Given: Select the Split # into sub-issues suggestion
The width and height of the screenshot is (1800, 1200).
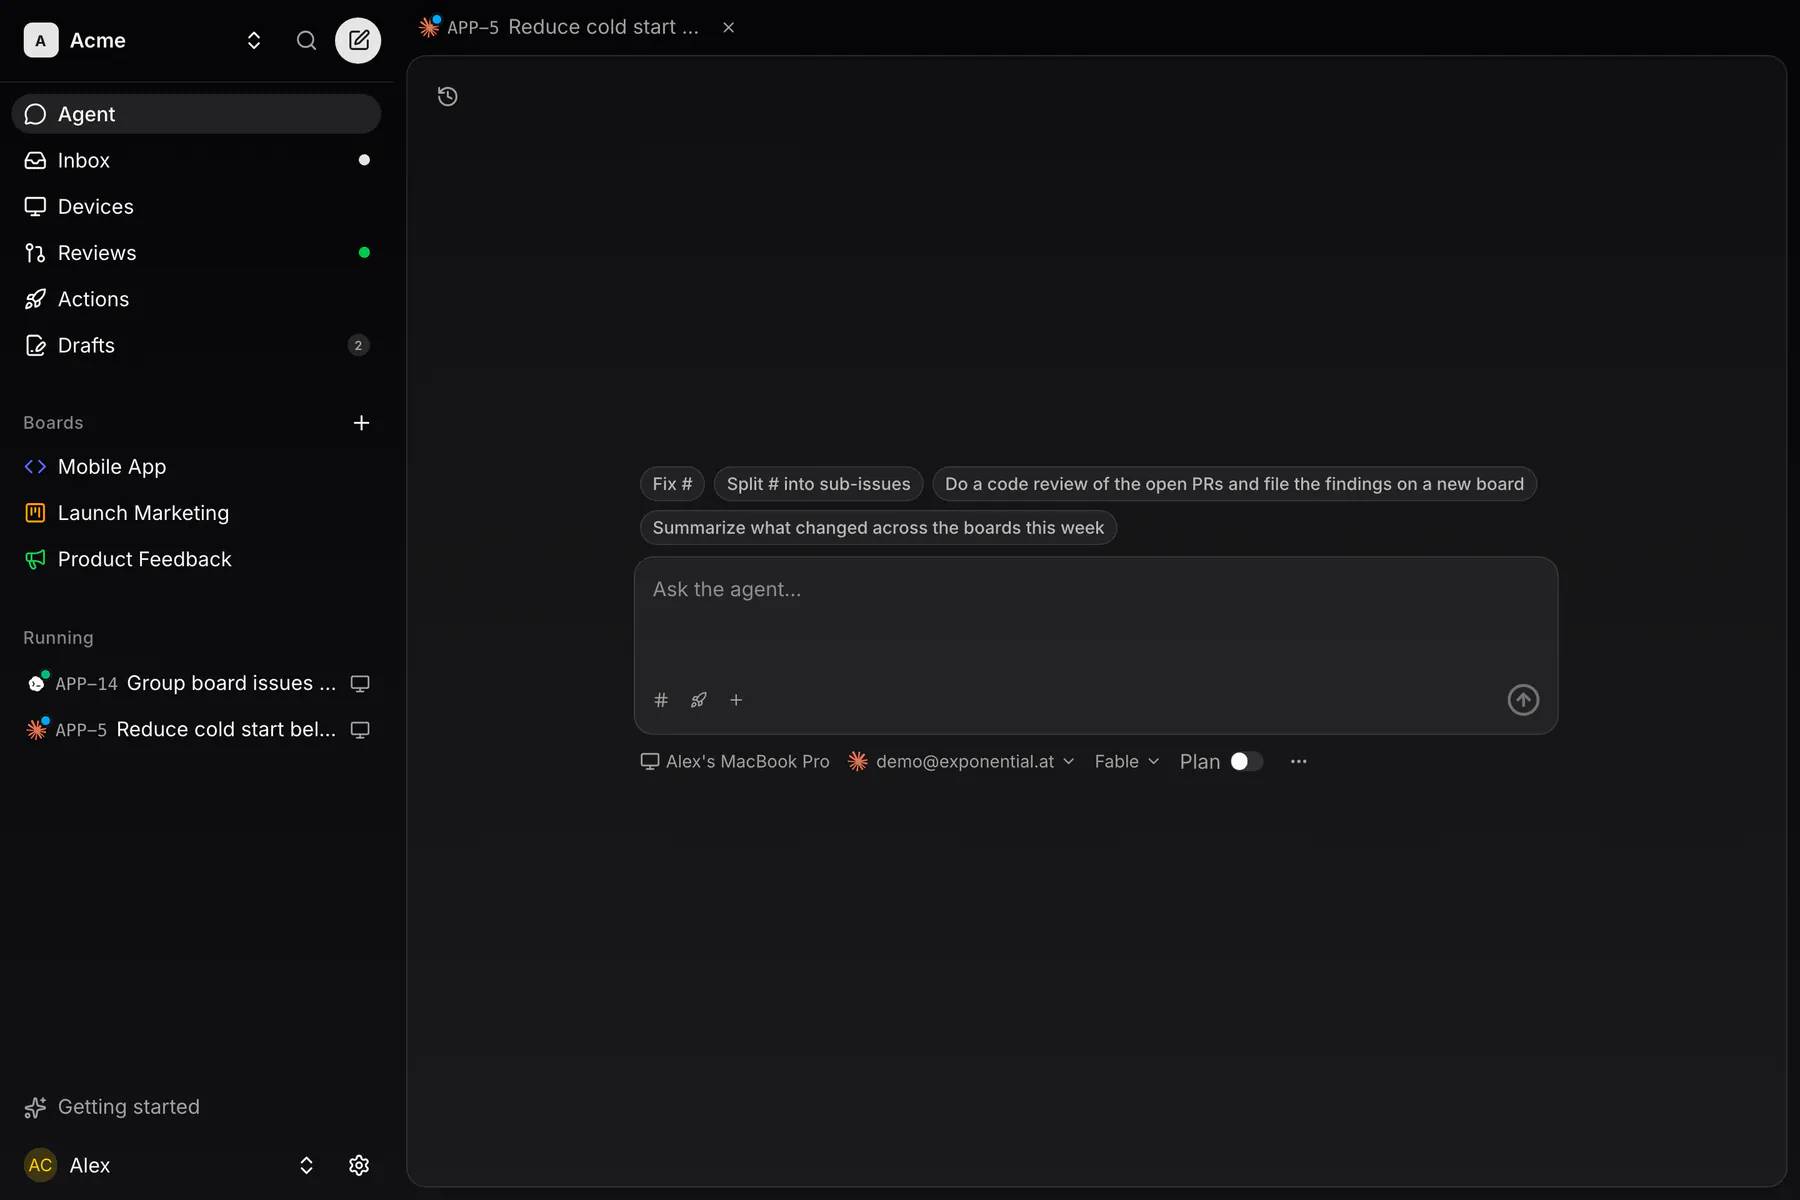Looking at the screenshot, I should (x=818, y=484).
